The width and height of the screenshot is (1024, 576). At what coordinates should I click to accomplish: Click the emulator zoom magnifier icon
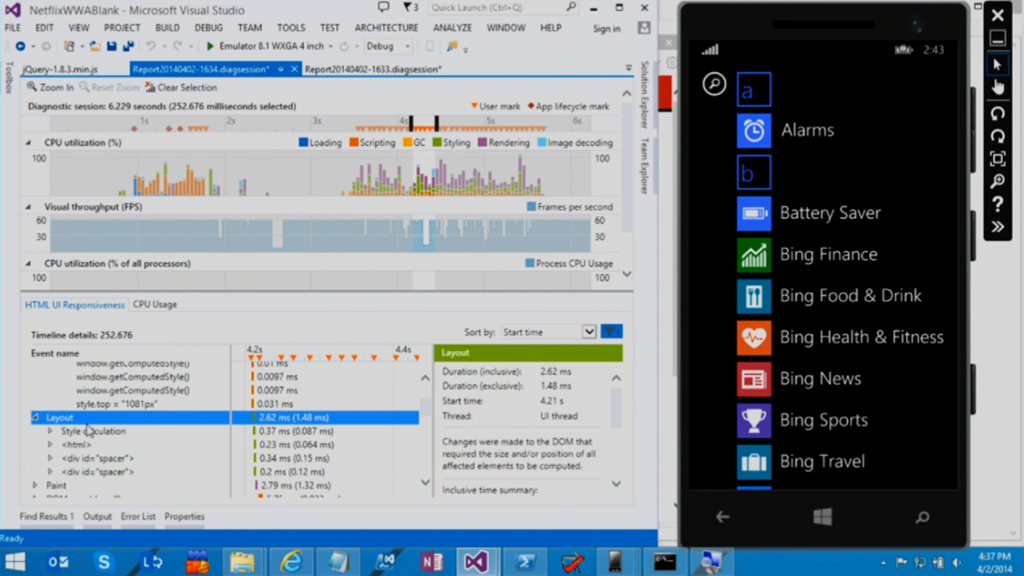pos(997,182)
